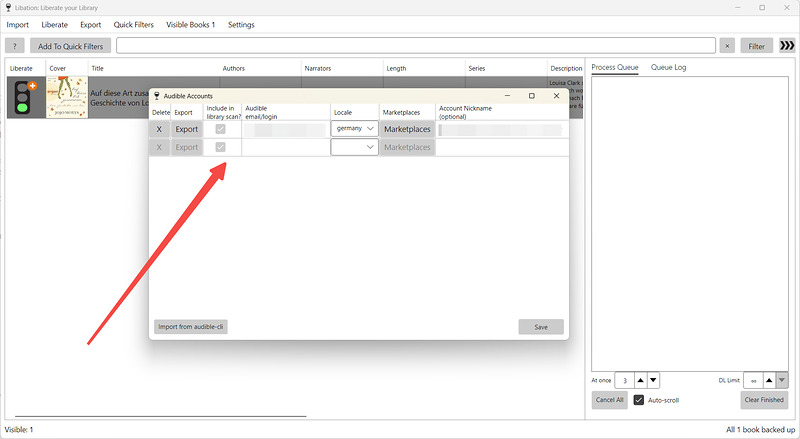Sort by the Title column header

(97, 68)
